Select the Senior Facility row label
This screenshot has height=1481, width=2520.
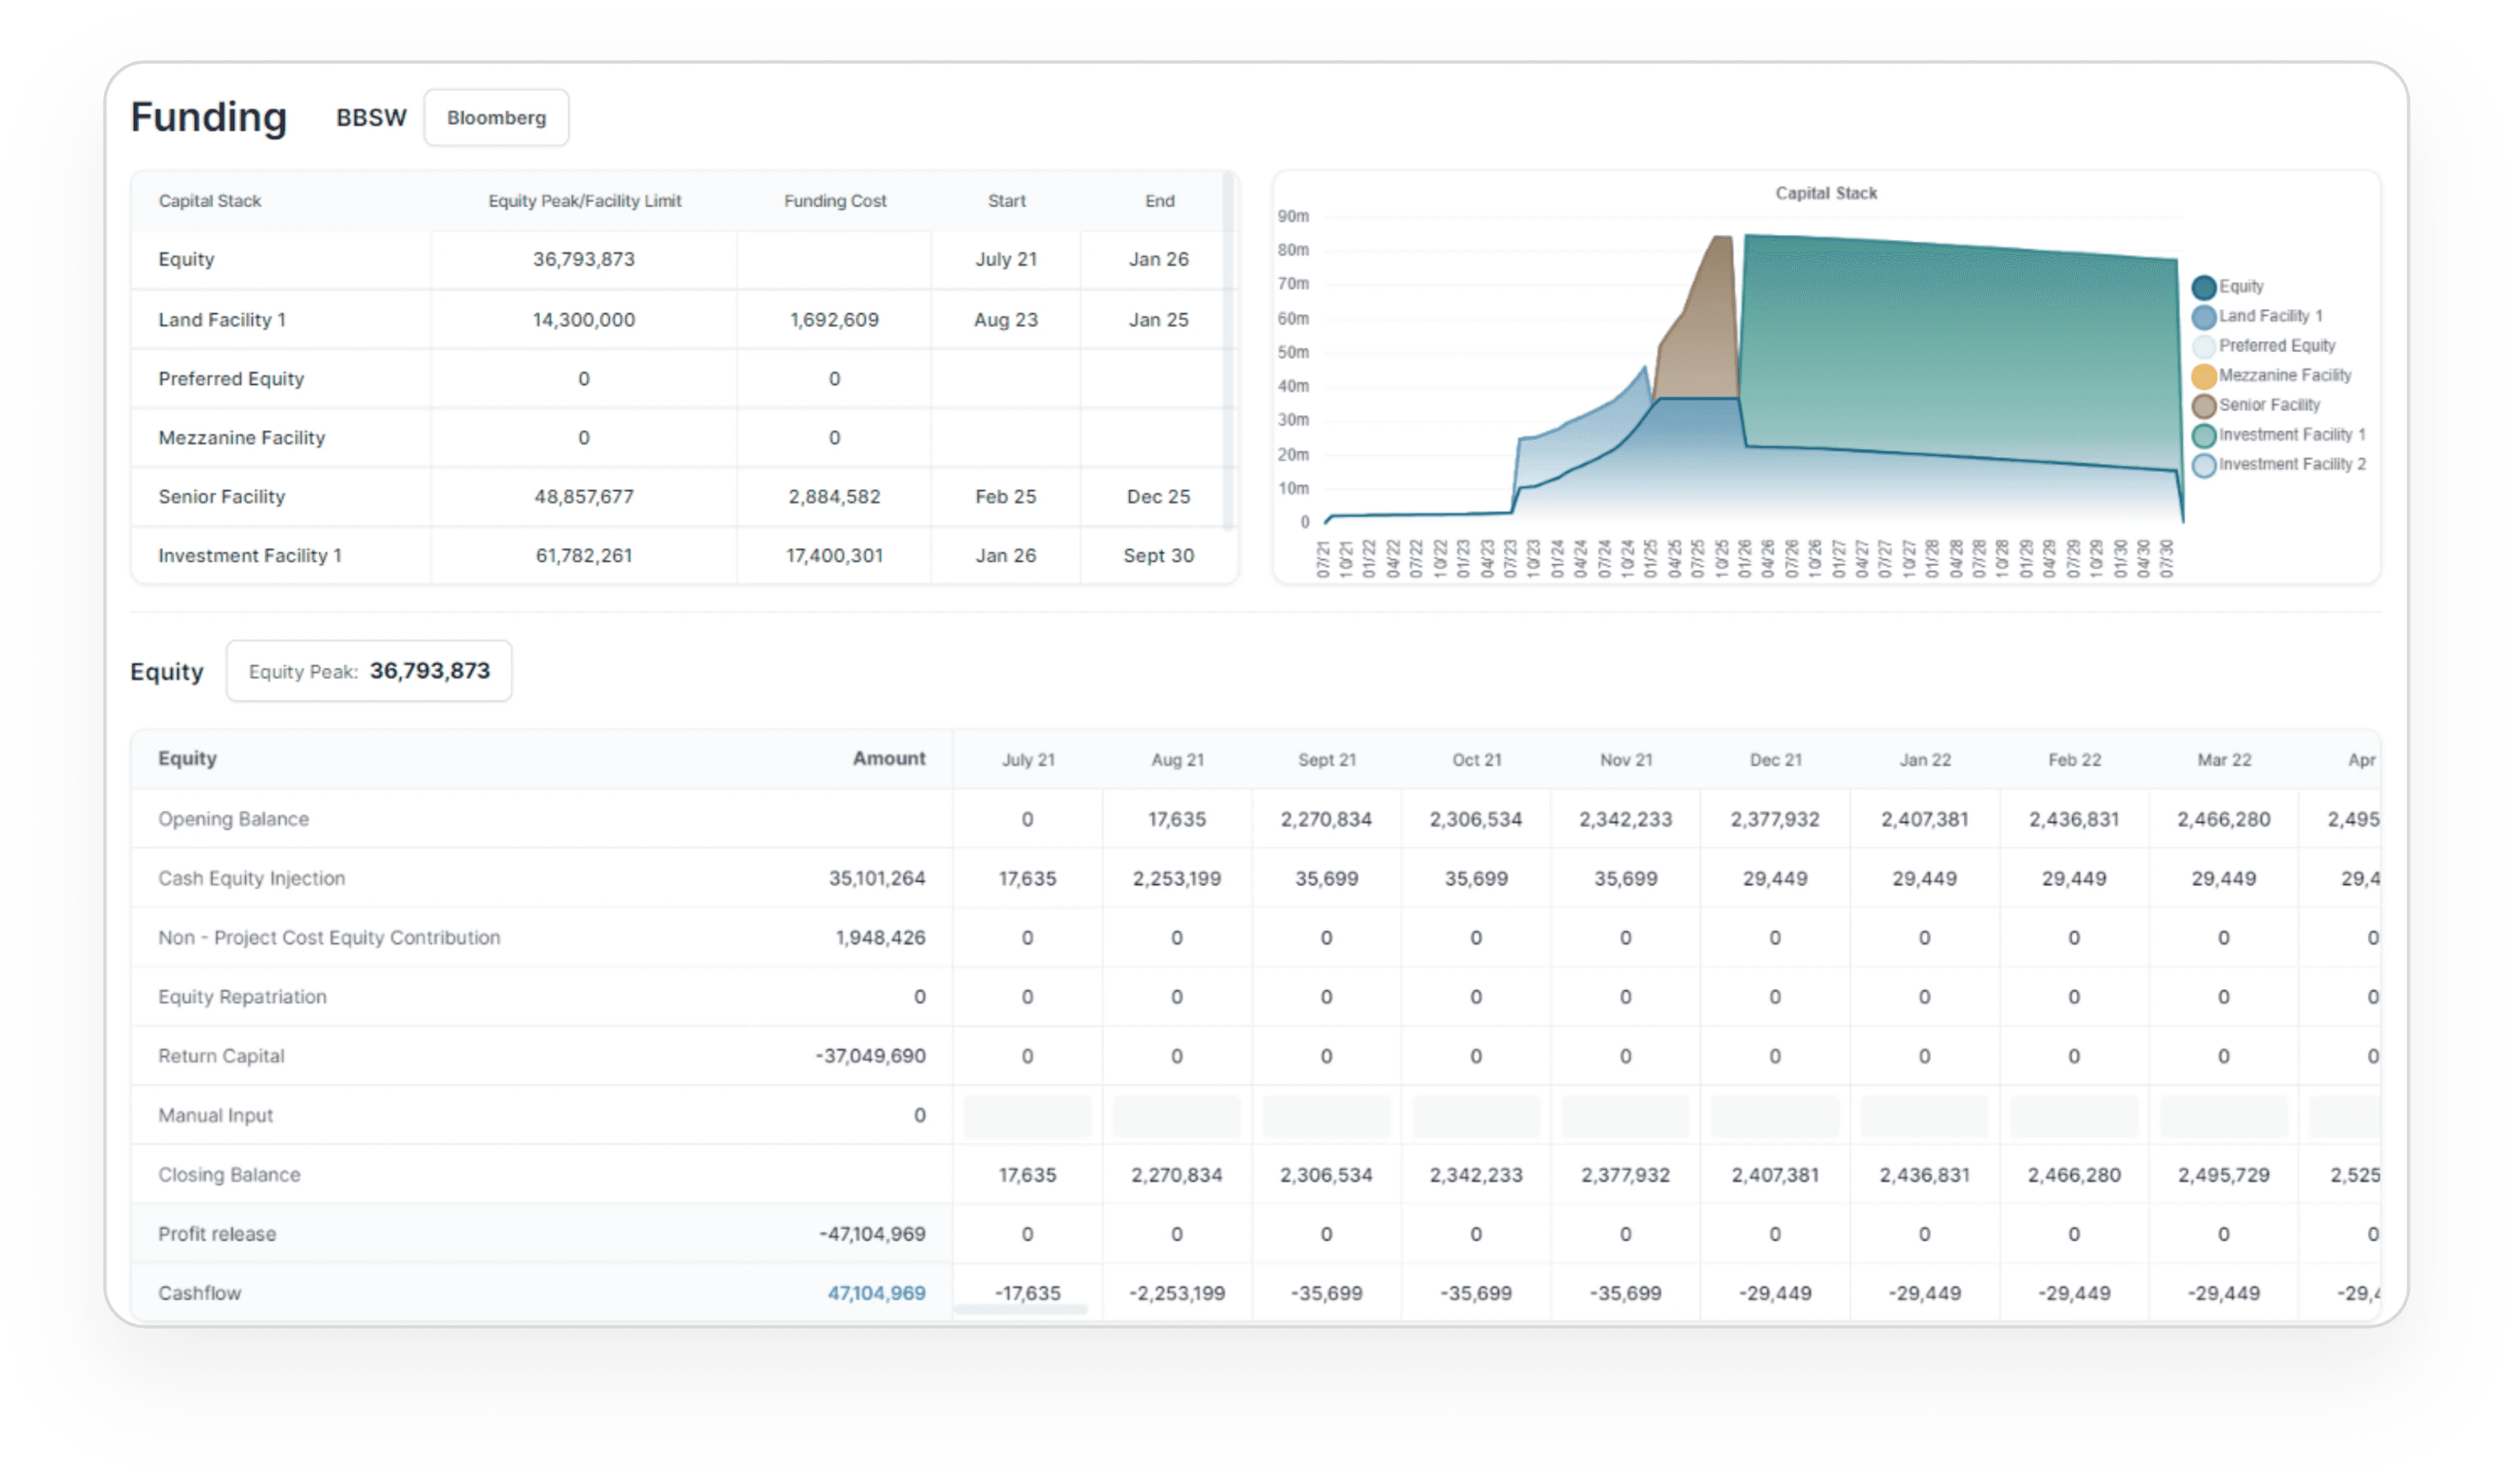tap(222, 497)
